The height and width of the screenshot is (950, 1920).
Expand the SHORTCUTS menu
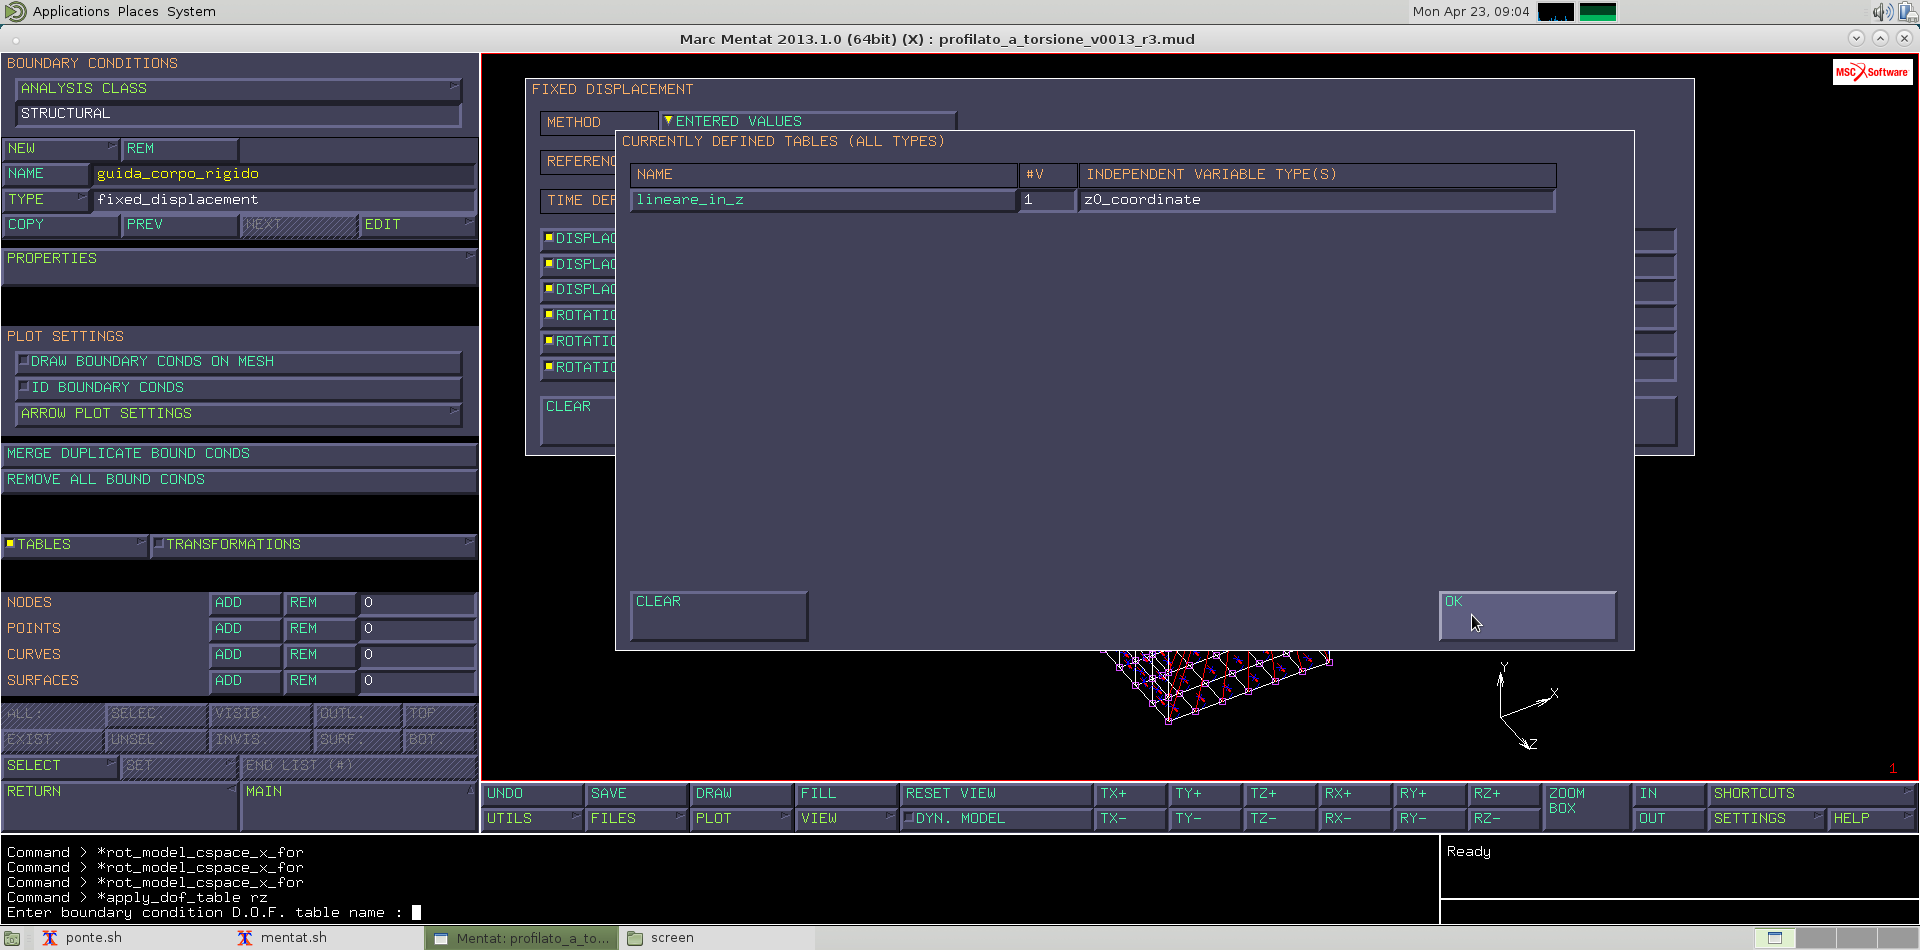pyautogui.click(x=1812, y=794)
